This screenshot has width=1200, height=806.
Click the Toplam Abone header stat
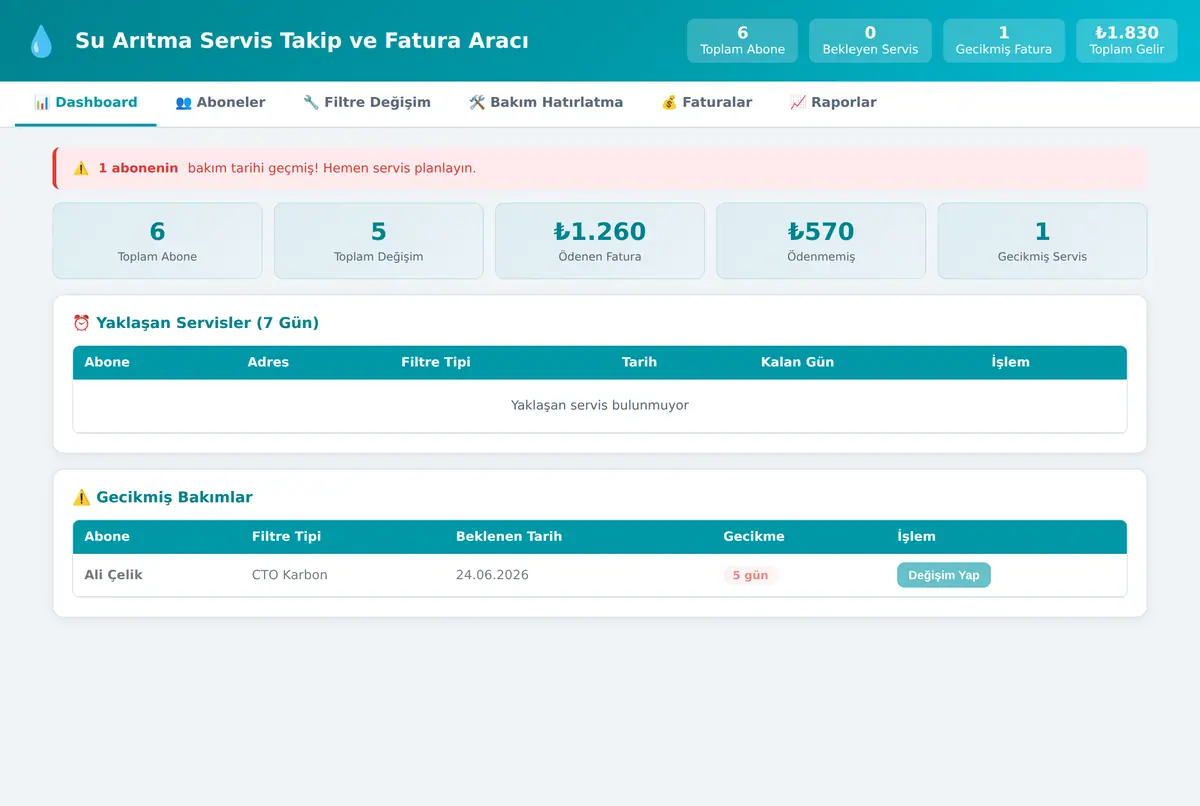tap(742, 41)
